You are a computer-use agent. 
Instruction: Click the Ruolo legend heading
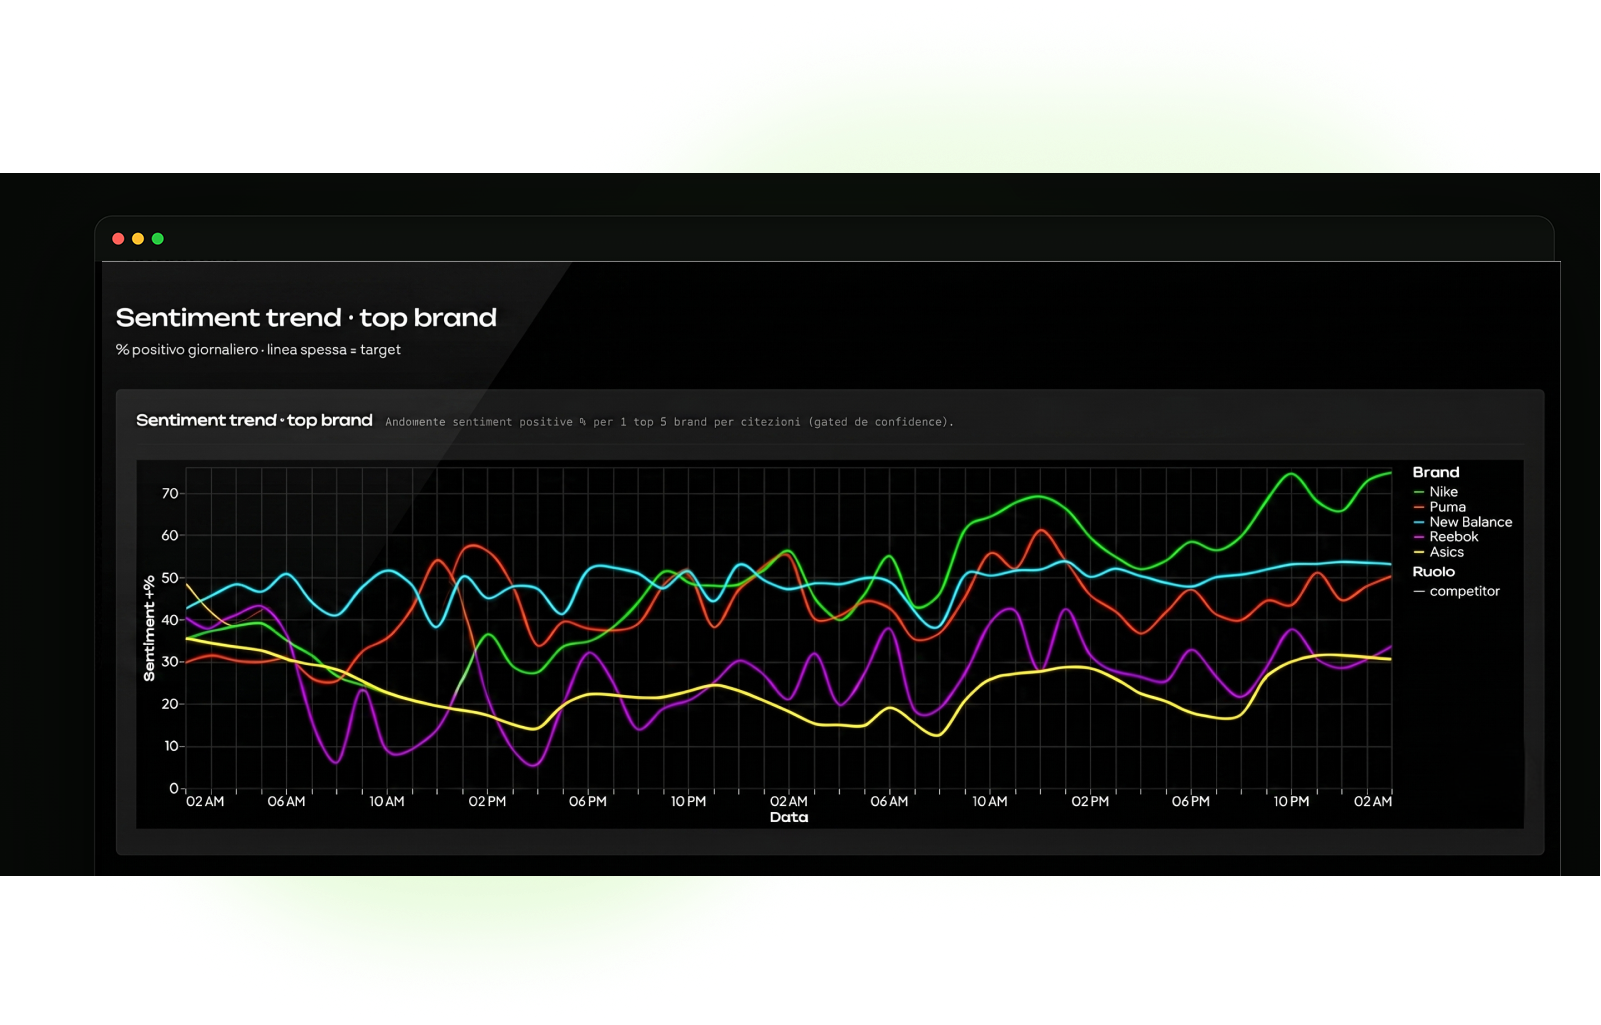pyautogui.click(x=1433, y=572)
